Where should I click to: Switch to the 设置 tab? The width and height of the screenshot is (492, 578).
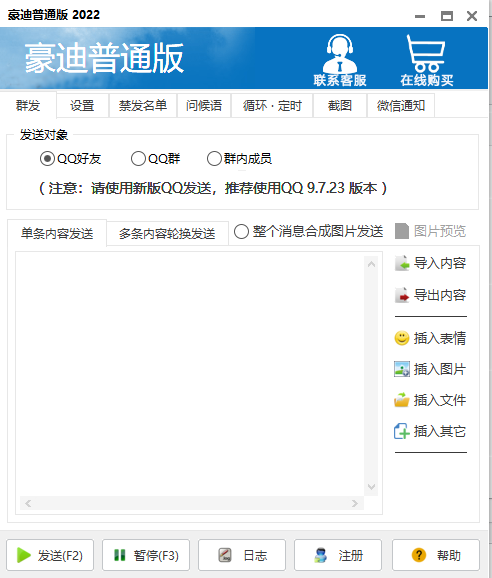[82, 105]
